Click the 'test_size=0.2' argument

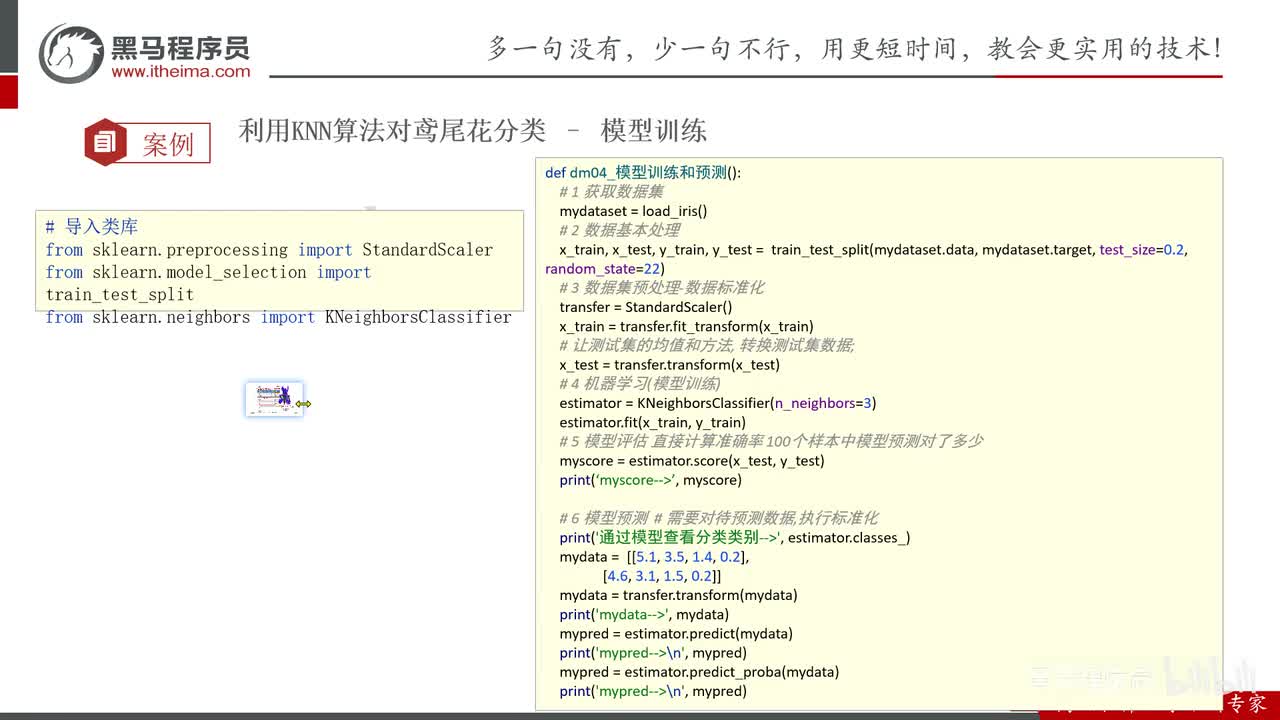point(1141,249)
